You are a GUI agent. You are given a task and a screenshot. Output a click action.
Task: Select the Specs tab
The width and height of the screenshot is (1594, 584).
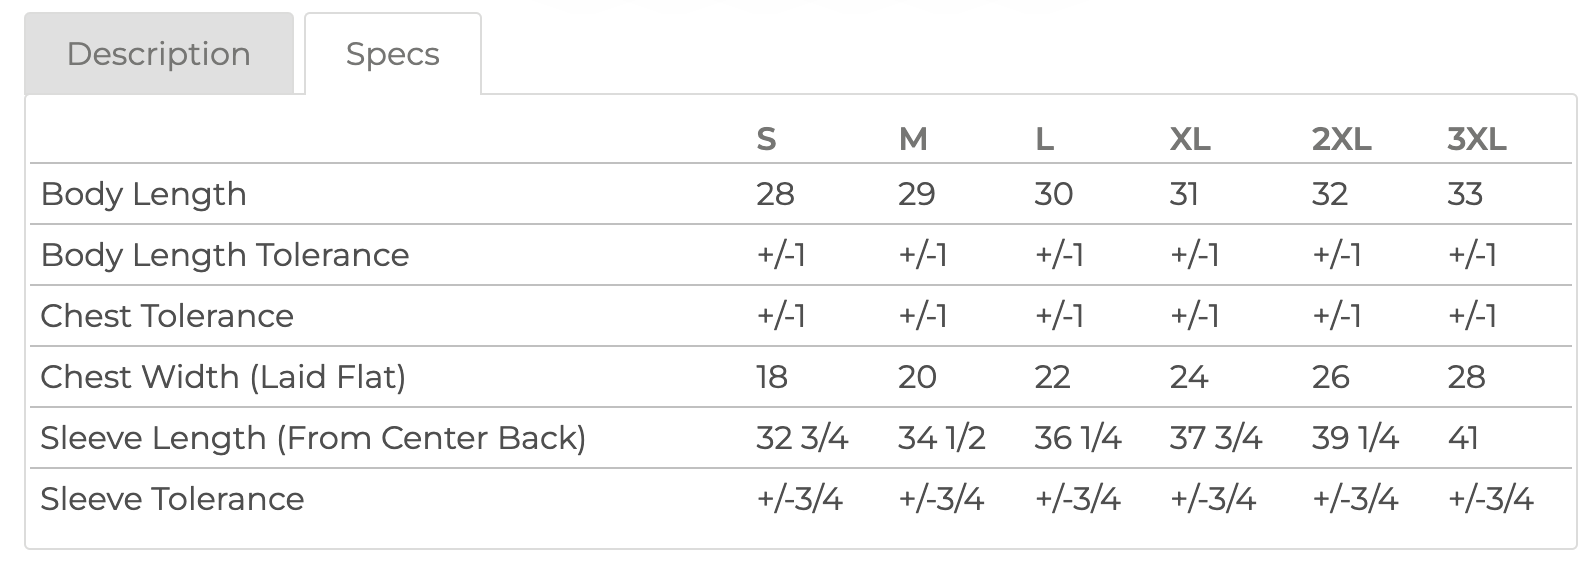(392, 54)
